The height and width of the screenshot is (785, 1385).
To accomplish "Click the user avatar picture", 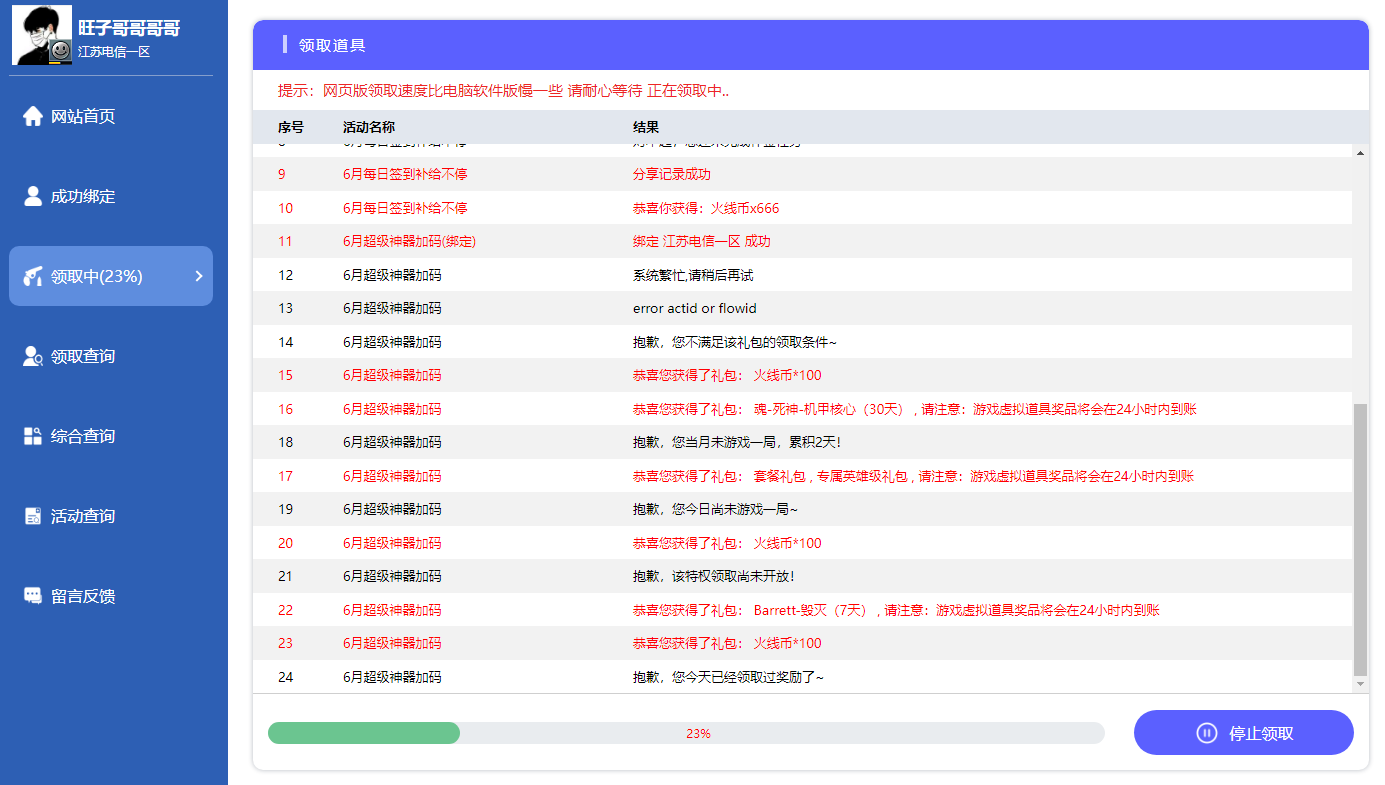I will [x=42, y=35].
